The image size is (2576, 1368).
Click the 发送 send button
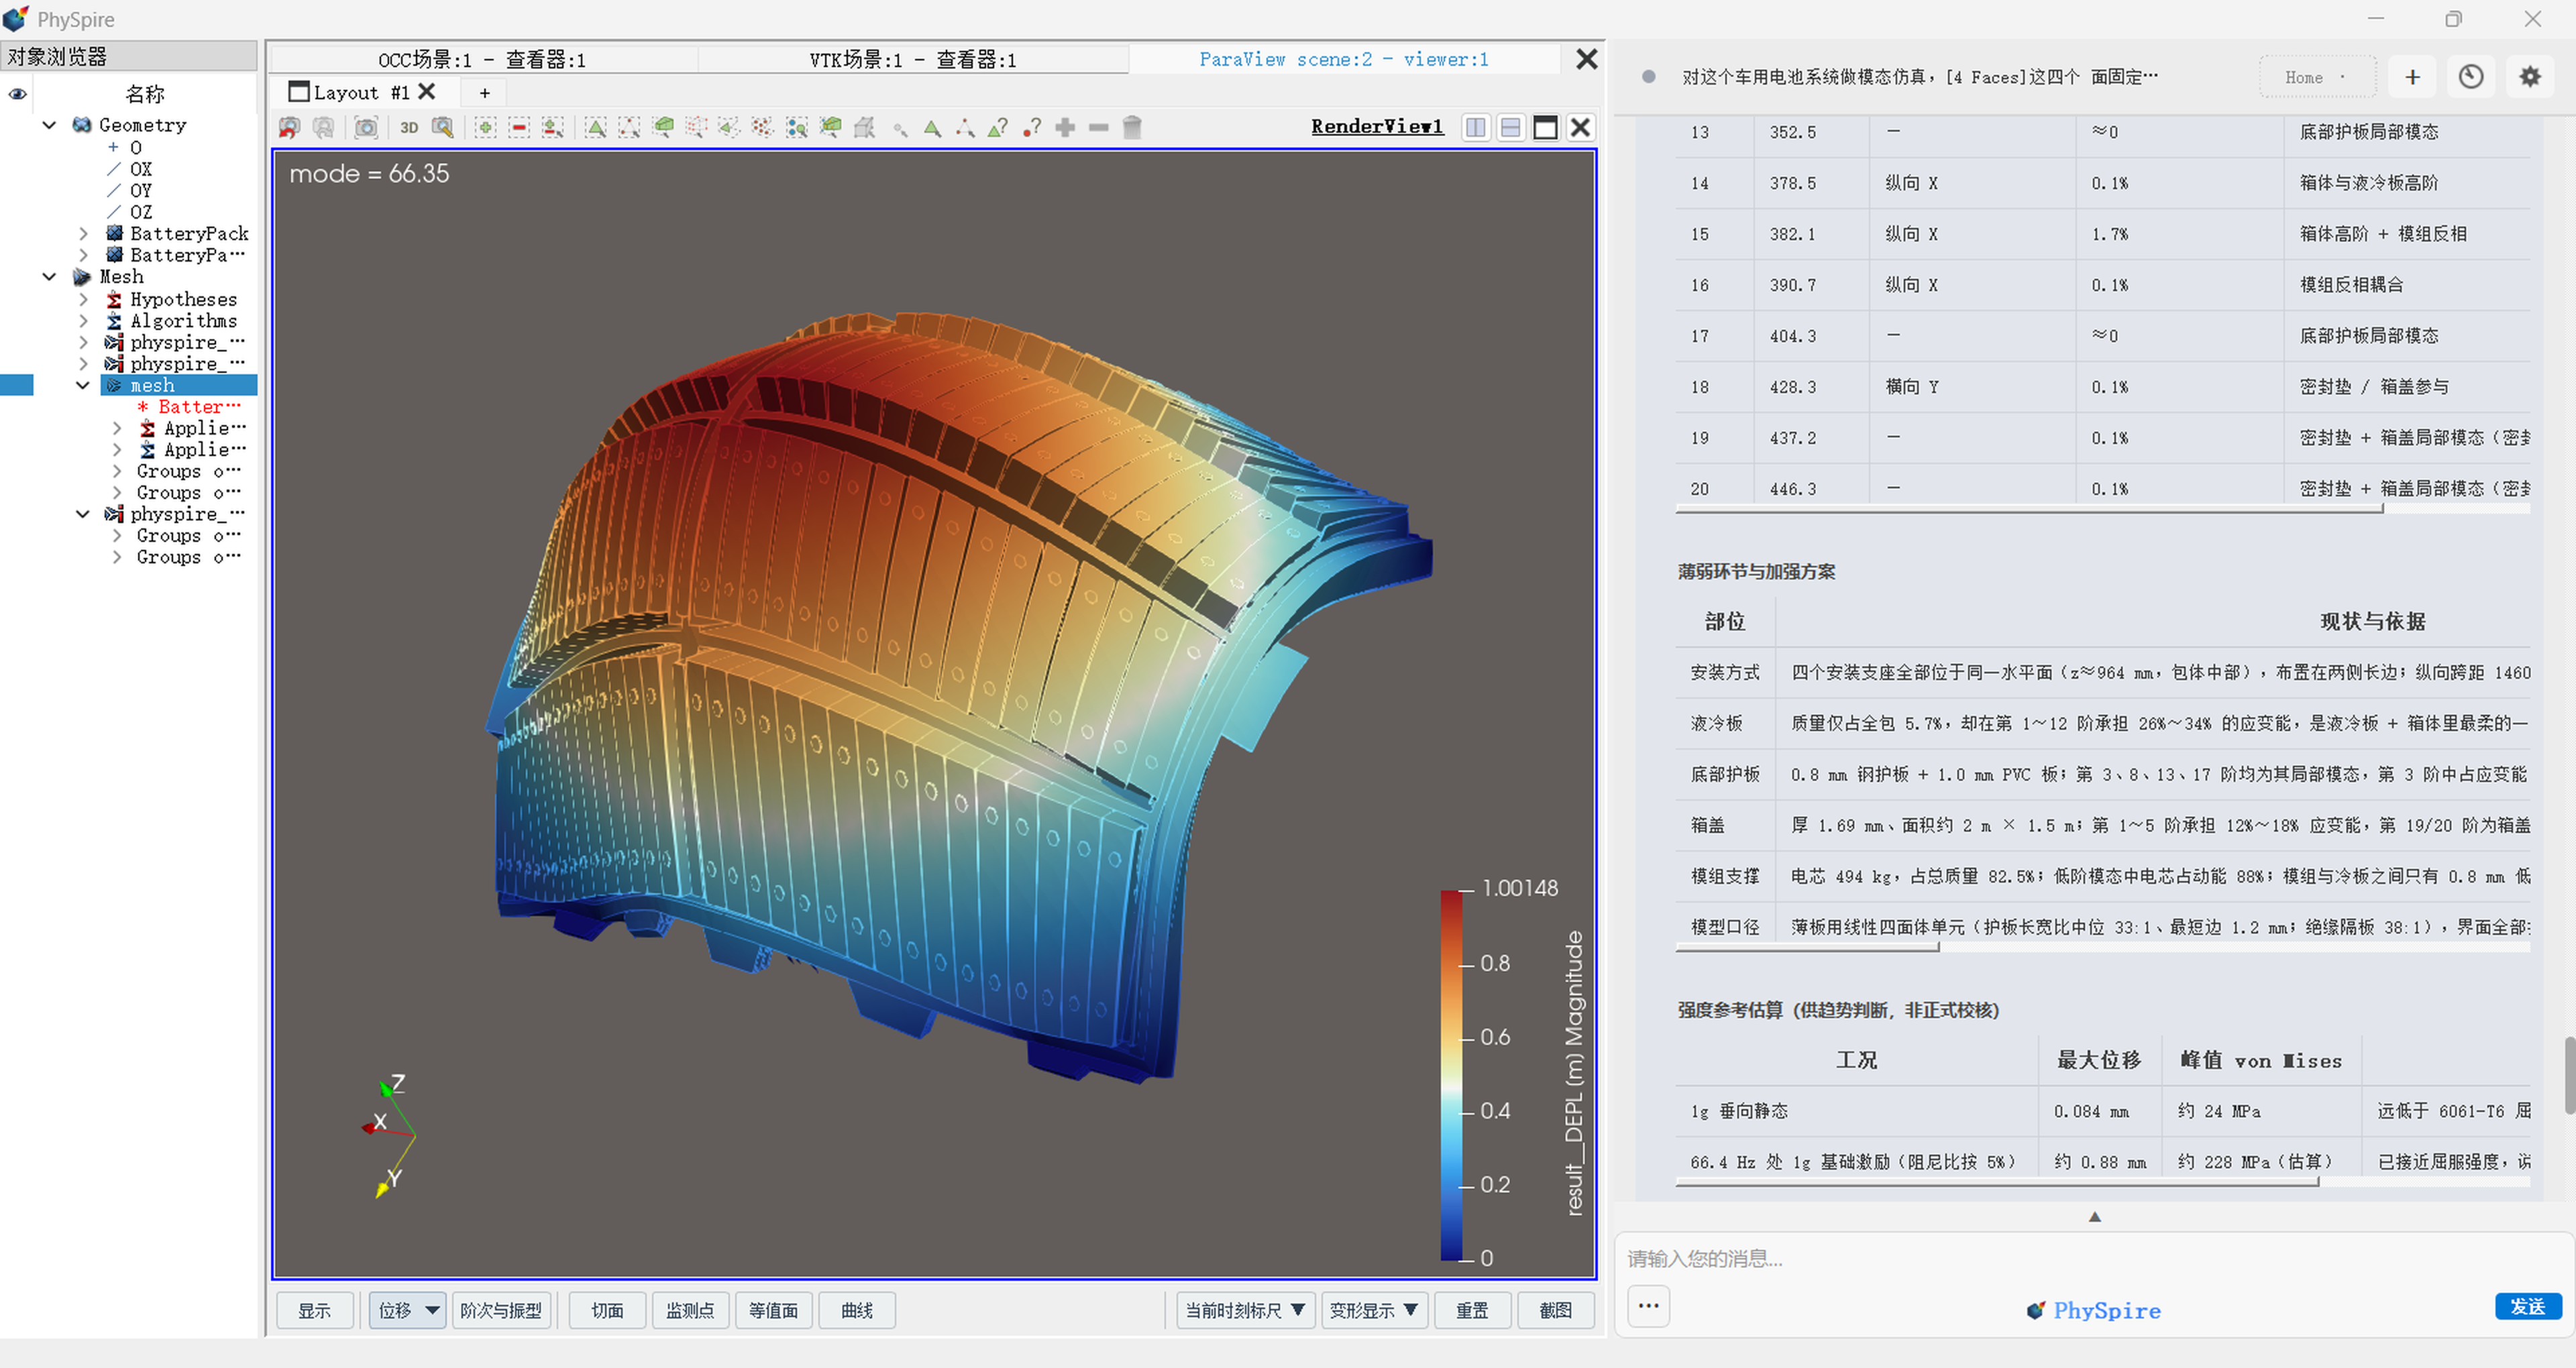point(2527,1306)
